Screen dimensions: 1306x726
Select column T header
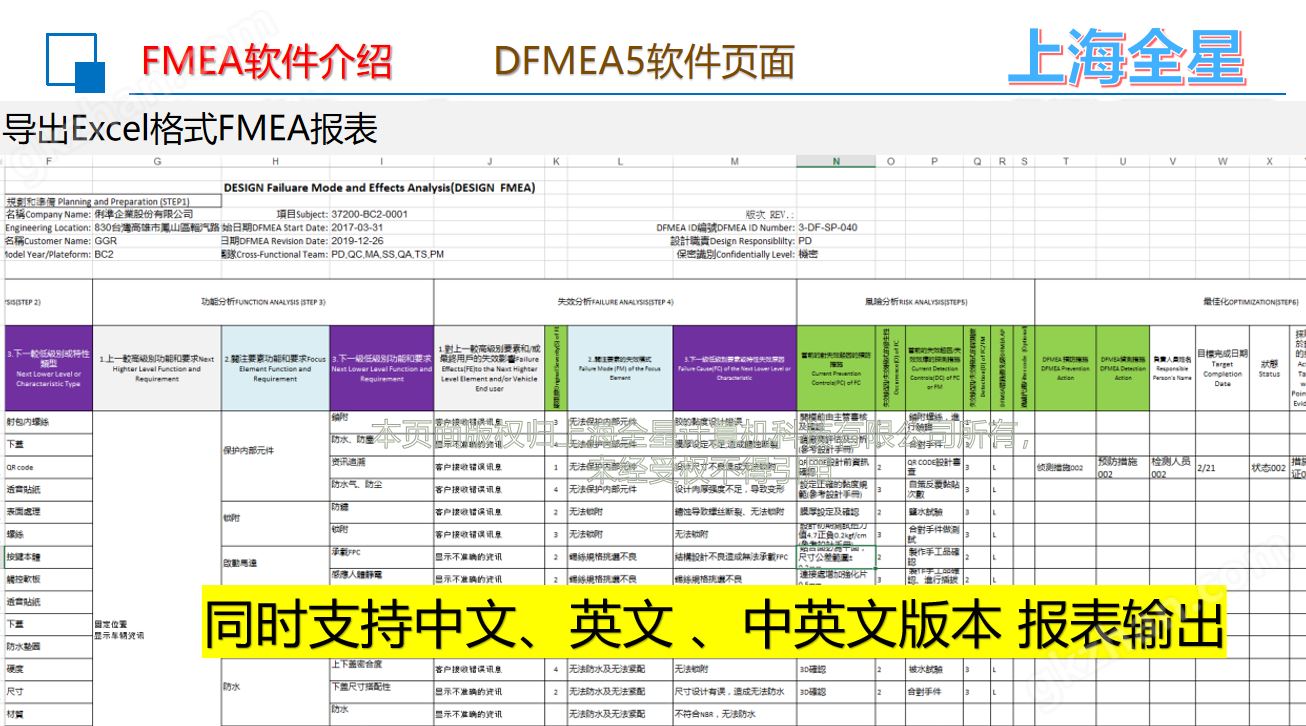coord(1065,161)
